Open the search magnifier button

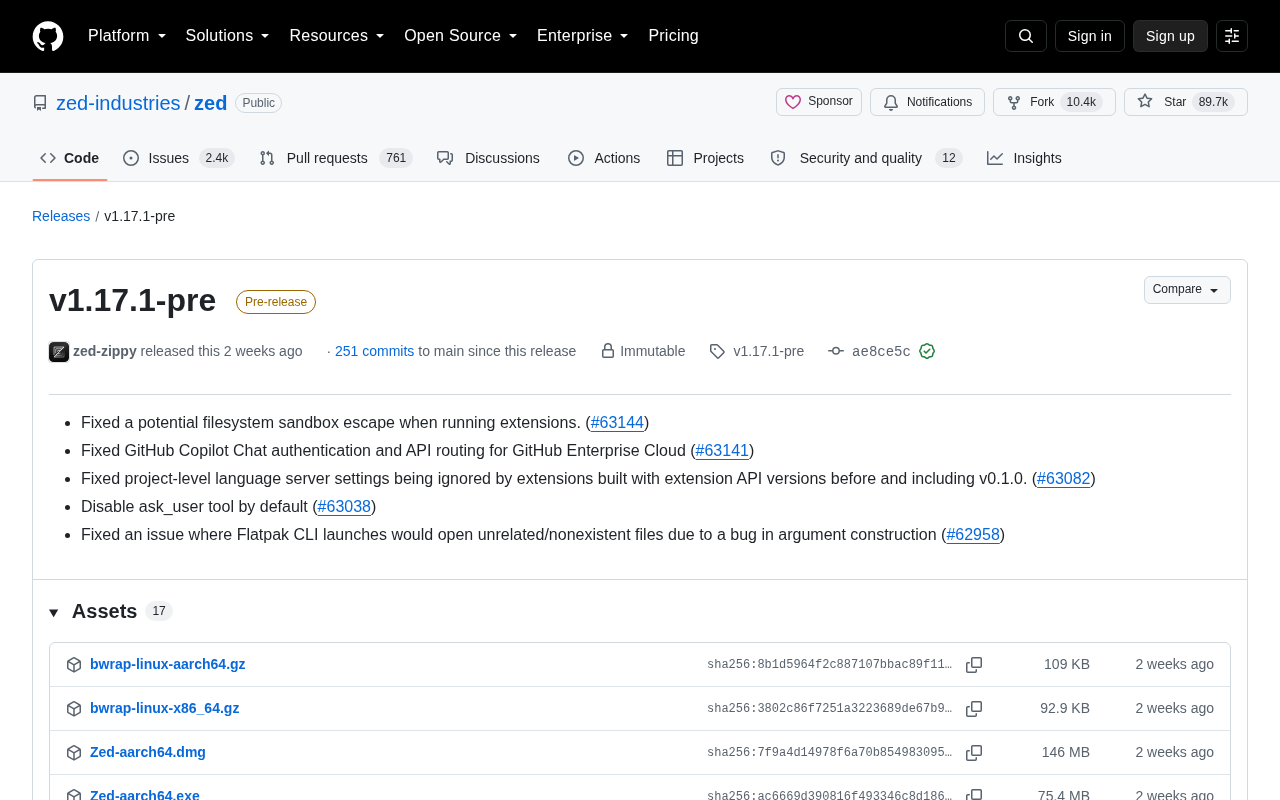(1026, 36)
